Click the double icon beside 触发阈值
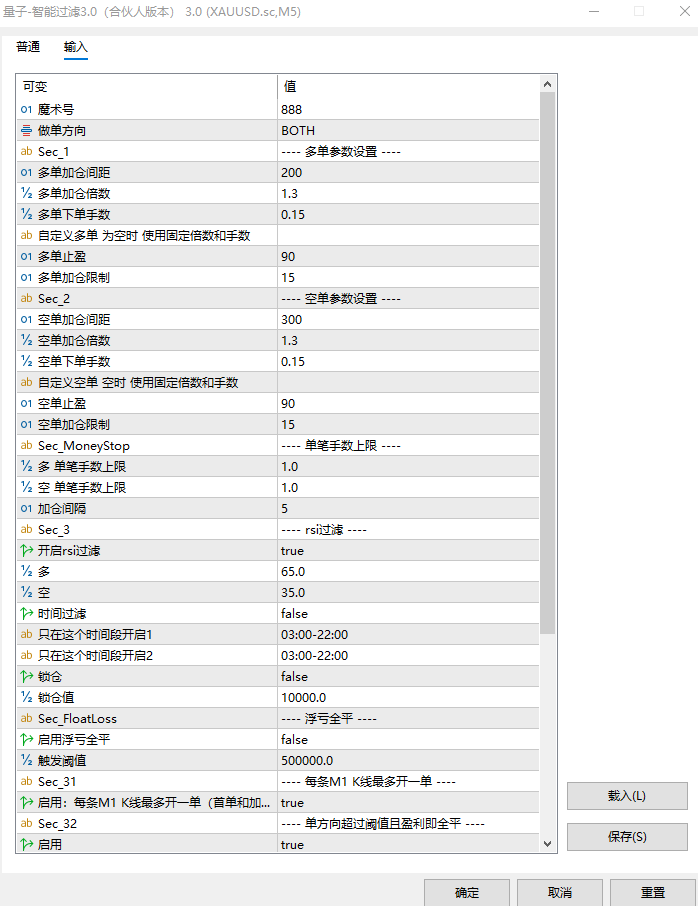The image size is (698, 906). pyautogui.click(x=27, y=760)
